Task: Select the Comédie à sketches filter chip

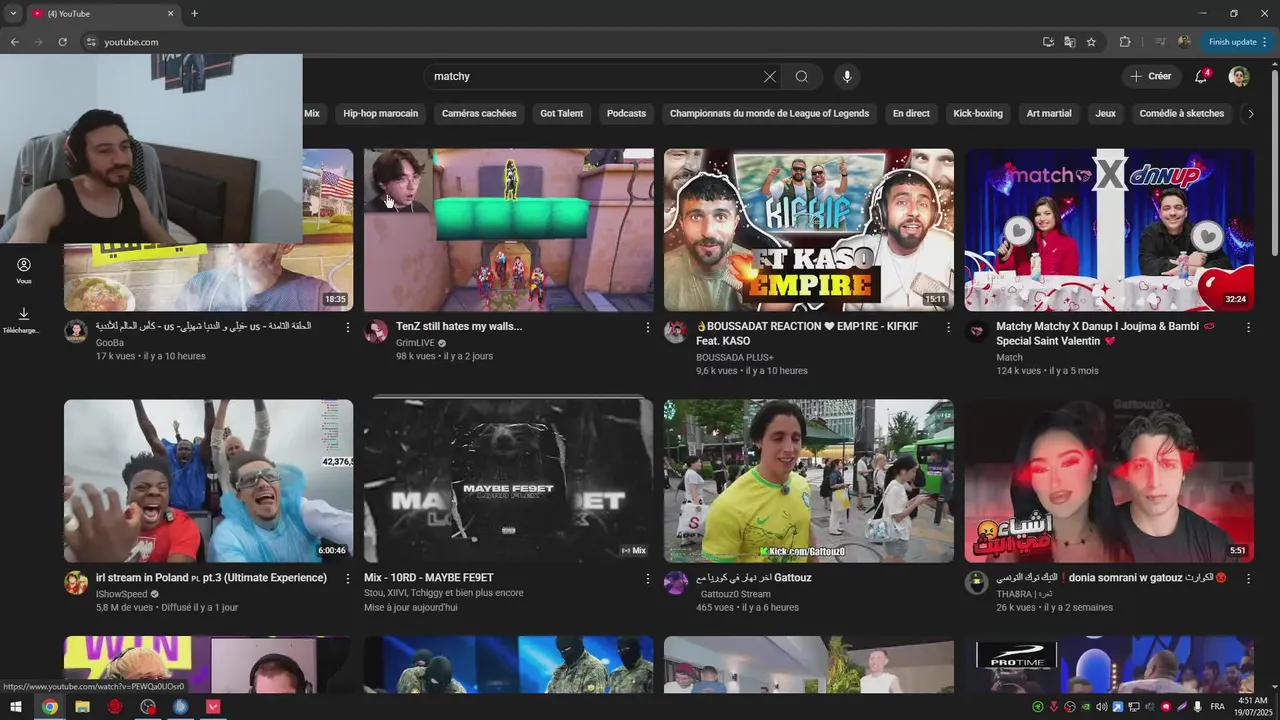Action: click(1181, 114)
